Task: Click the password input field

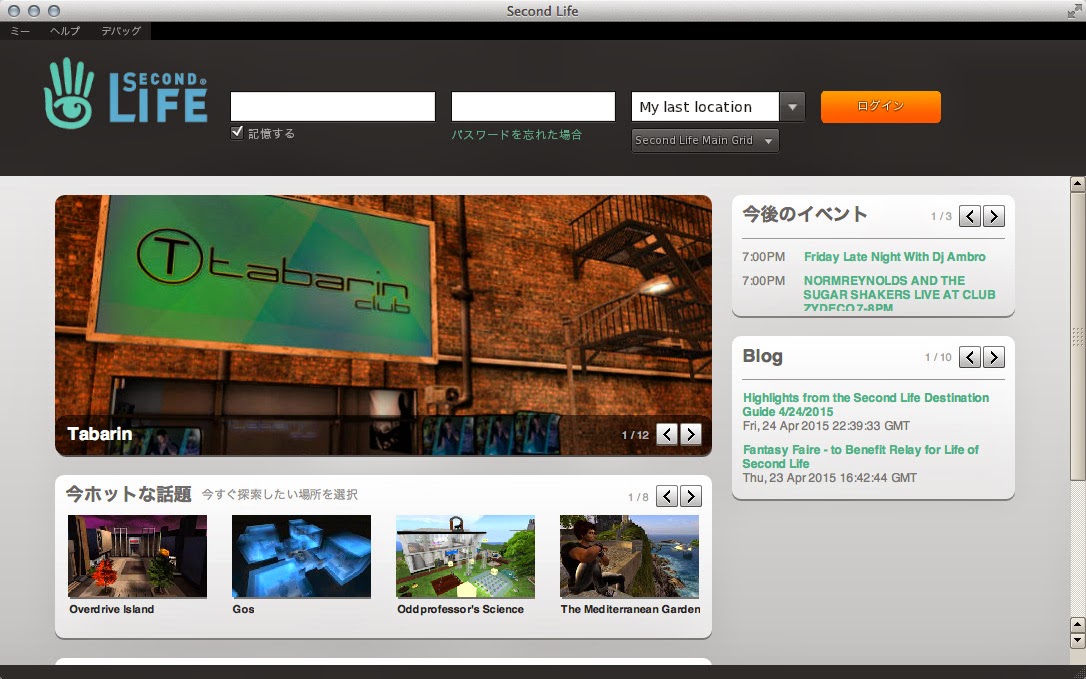Action: [x=533, y=107]
